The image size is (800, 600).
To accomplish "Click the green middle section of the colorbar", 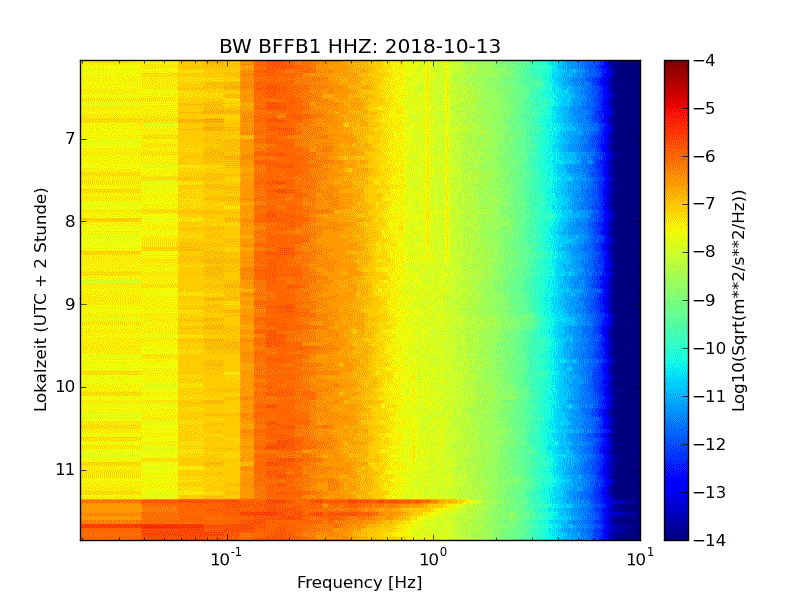I will [x=676, y=300].
